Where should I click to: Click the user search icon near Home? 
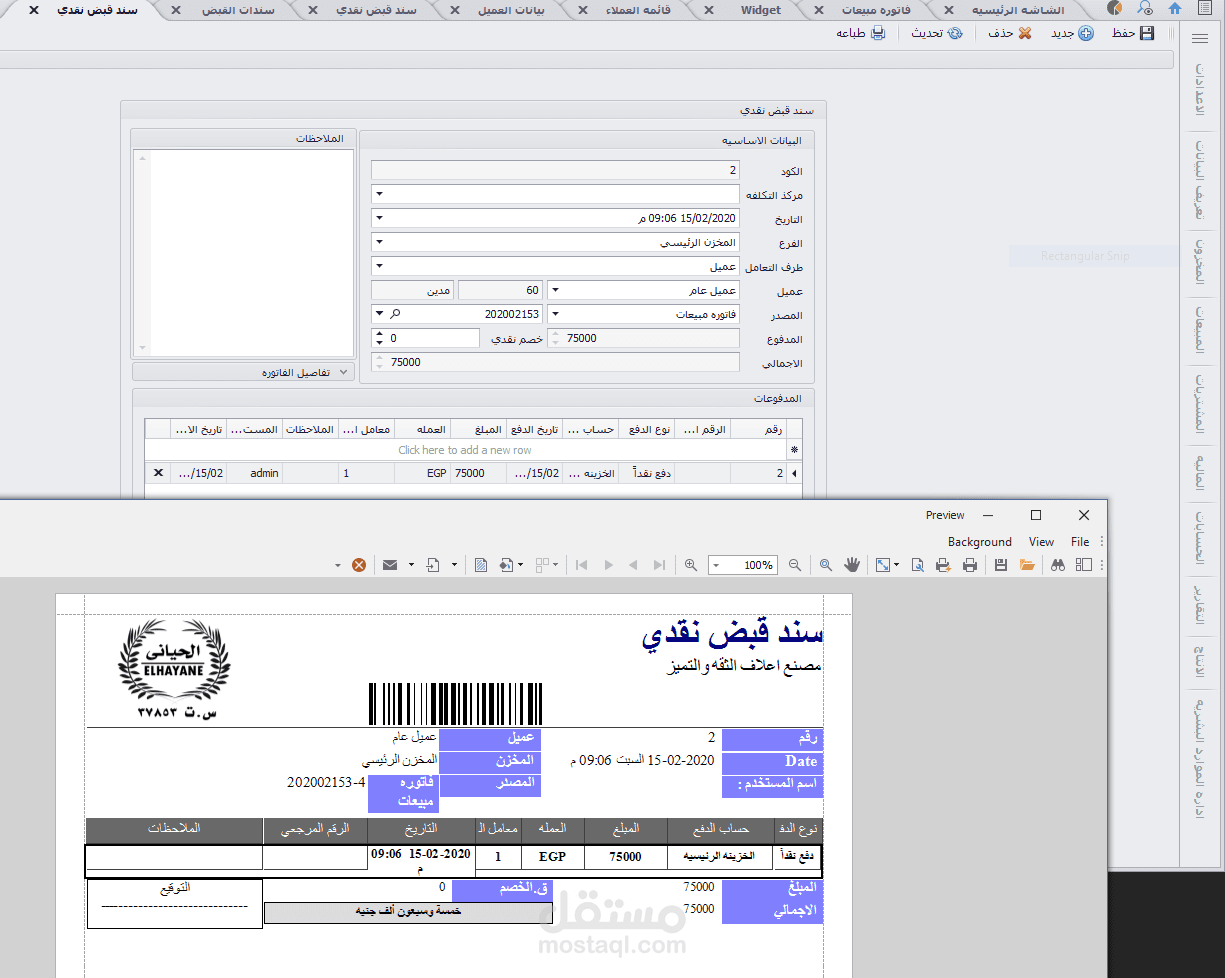pos(1145,9)
